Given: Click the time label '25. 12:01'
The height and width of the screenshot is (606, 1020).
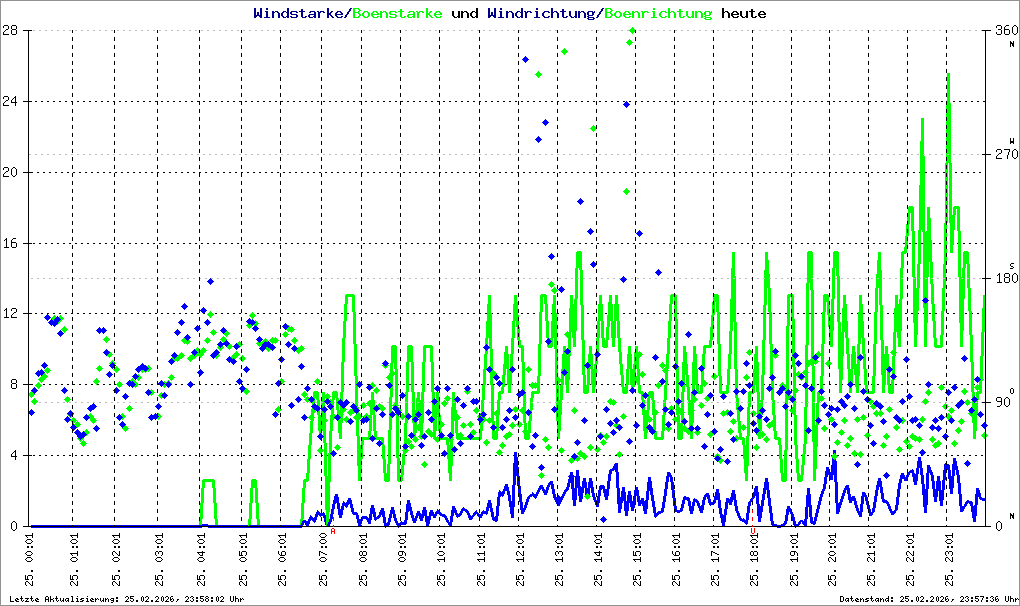Looking at the screenshot, I should click(x=520, y=560).
